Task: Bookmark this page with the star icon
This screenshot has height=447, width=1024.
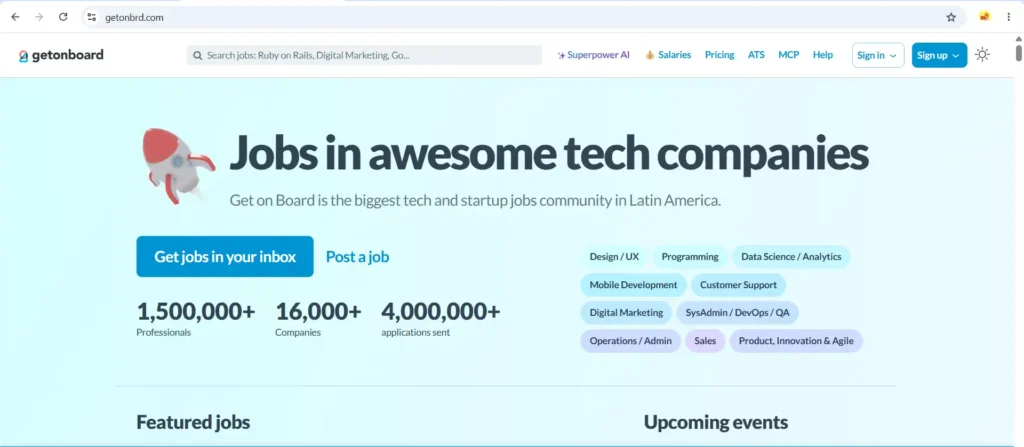Action: coord(951,18)
